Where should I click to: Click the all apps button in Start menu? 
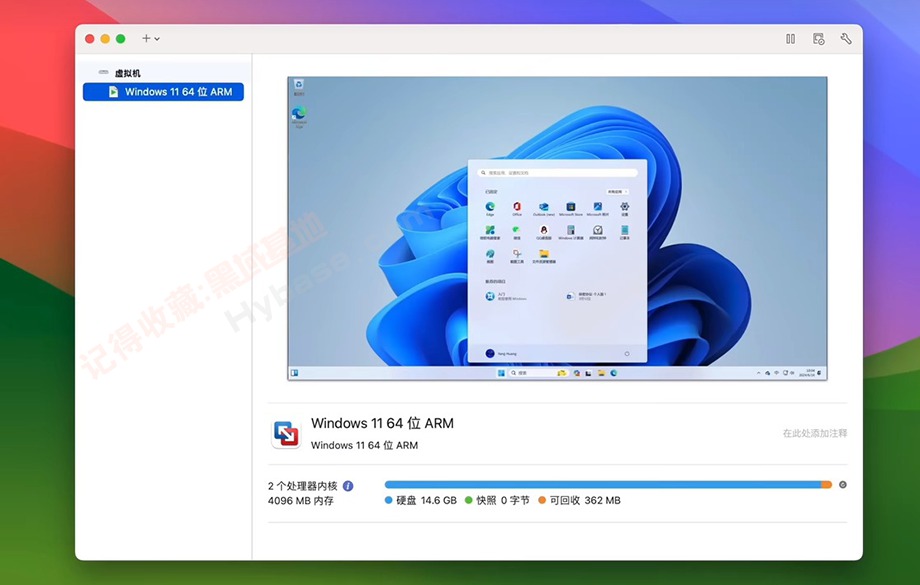(x=617, y=192)
